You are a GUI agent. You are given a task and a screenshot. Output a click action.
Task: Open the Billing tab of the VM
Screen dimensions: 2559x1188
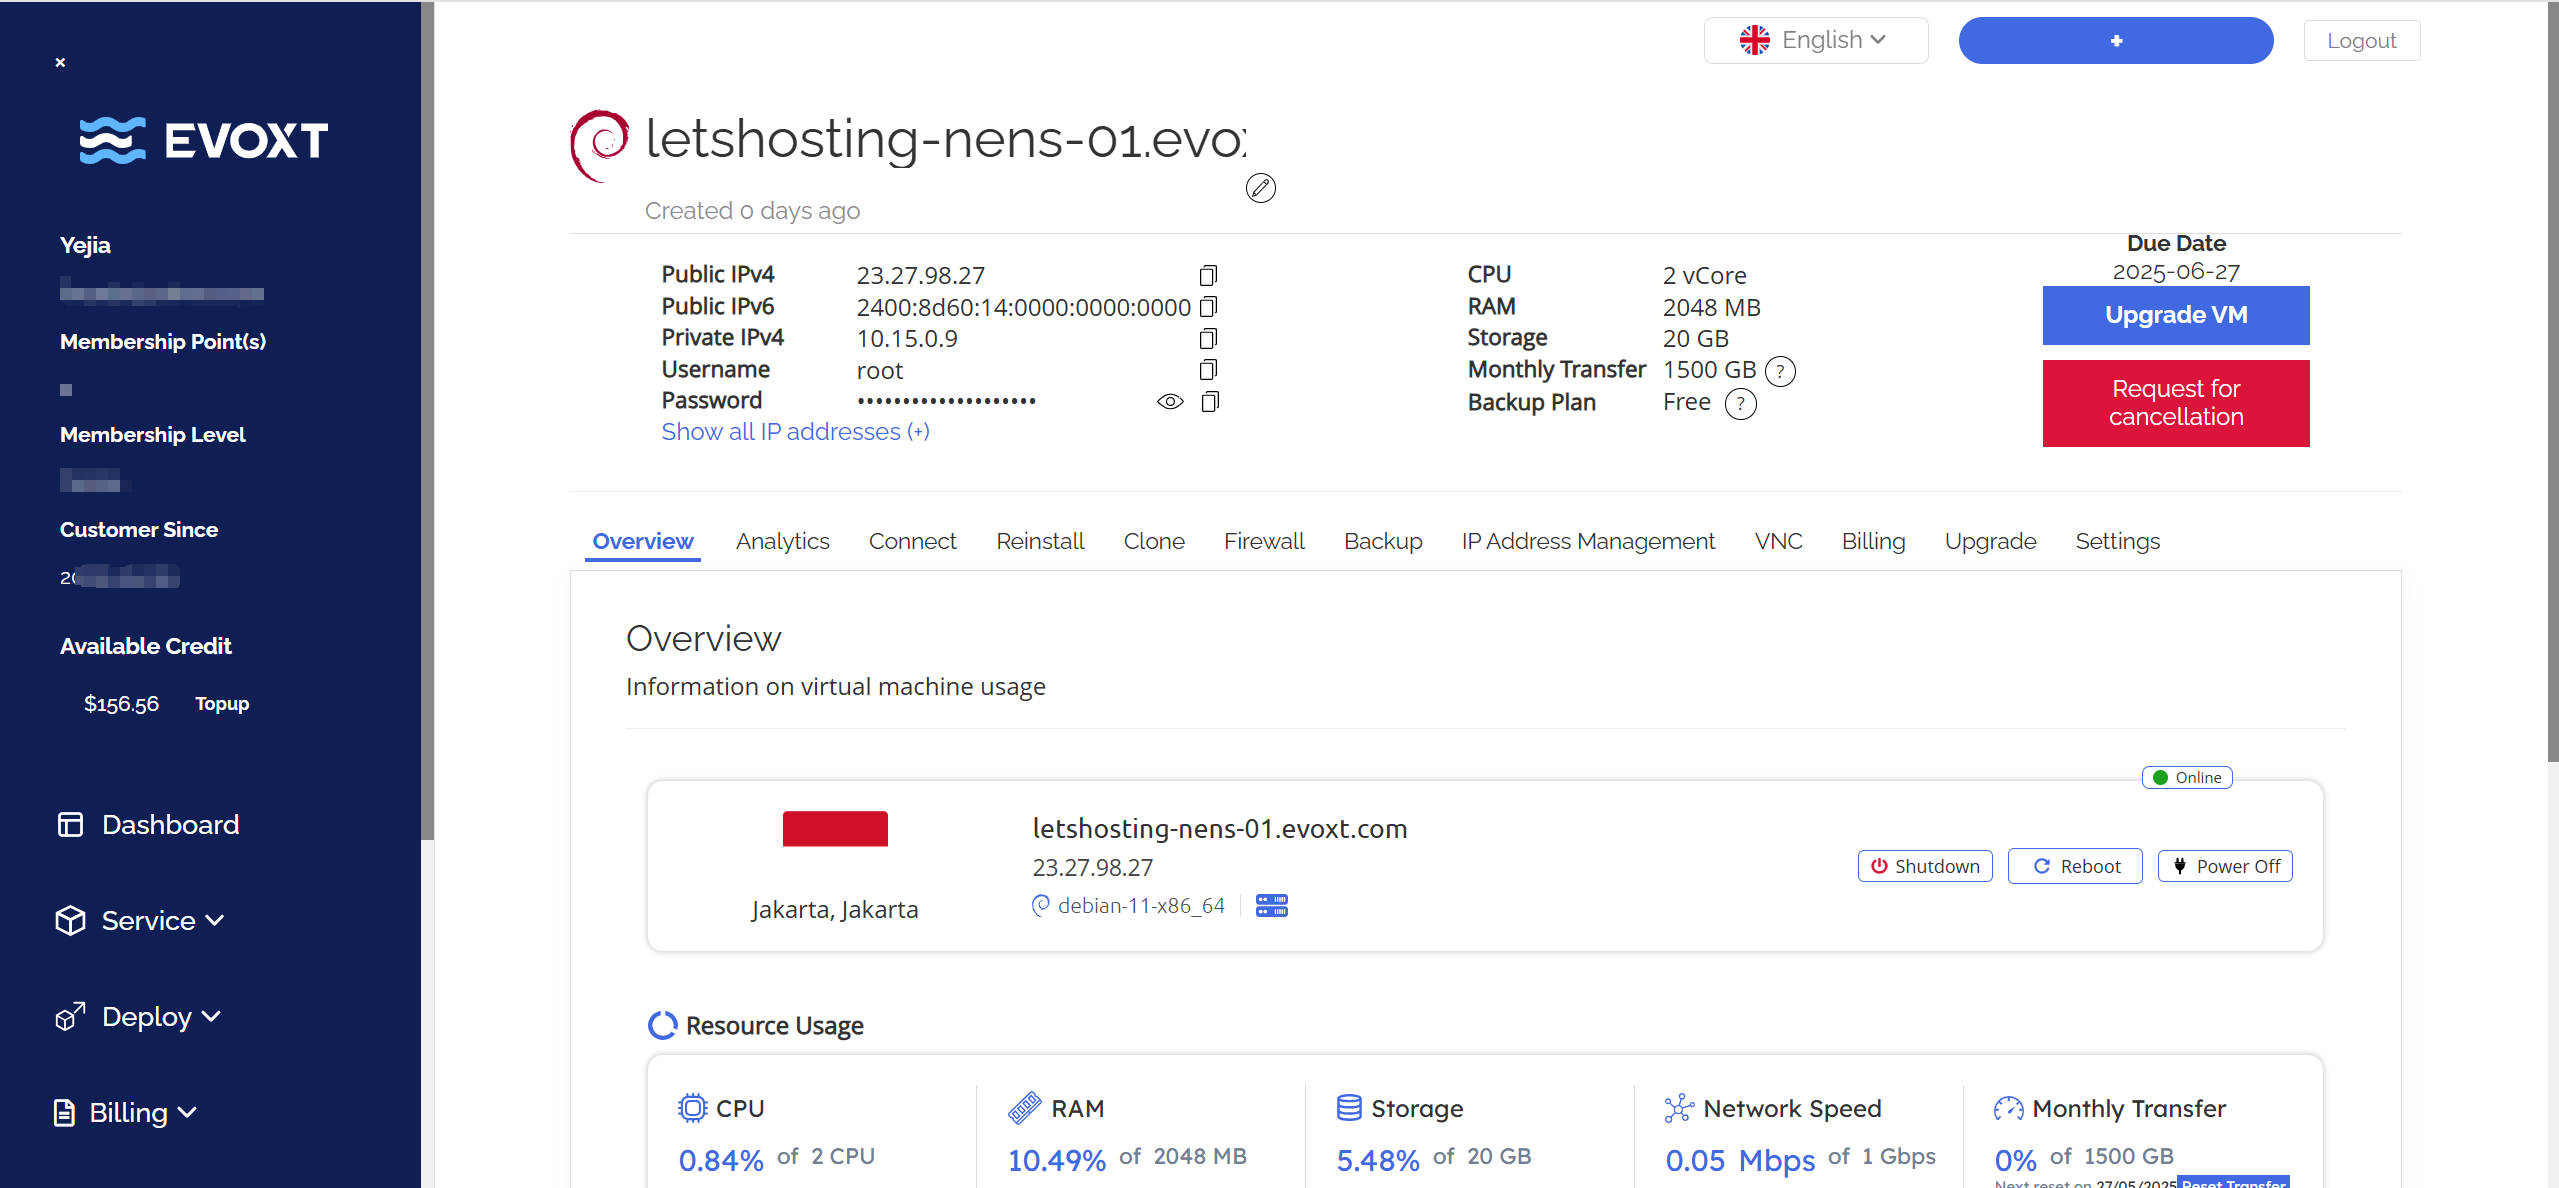[x=1873, y=541]
